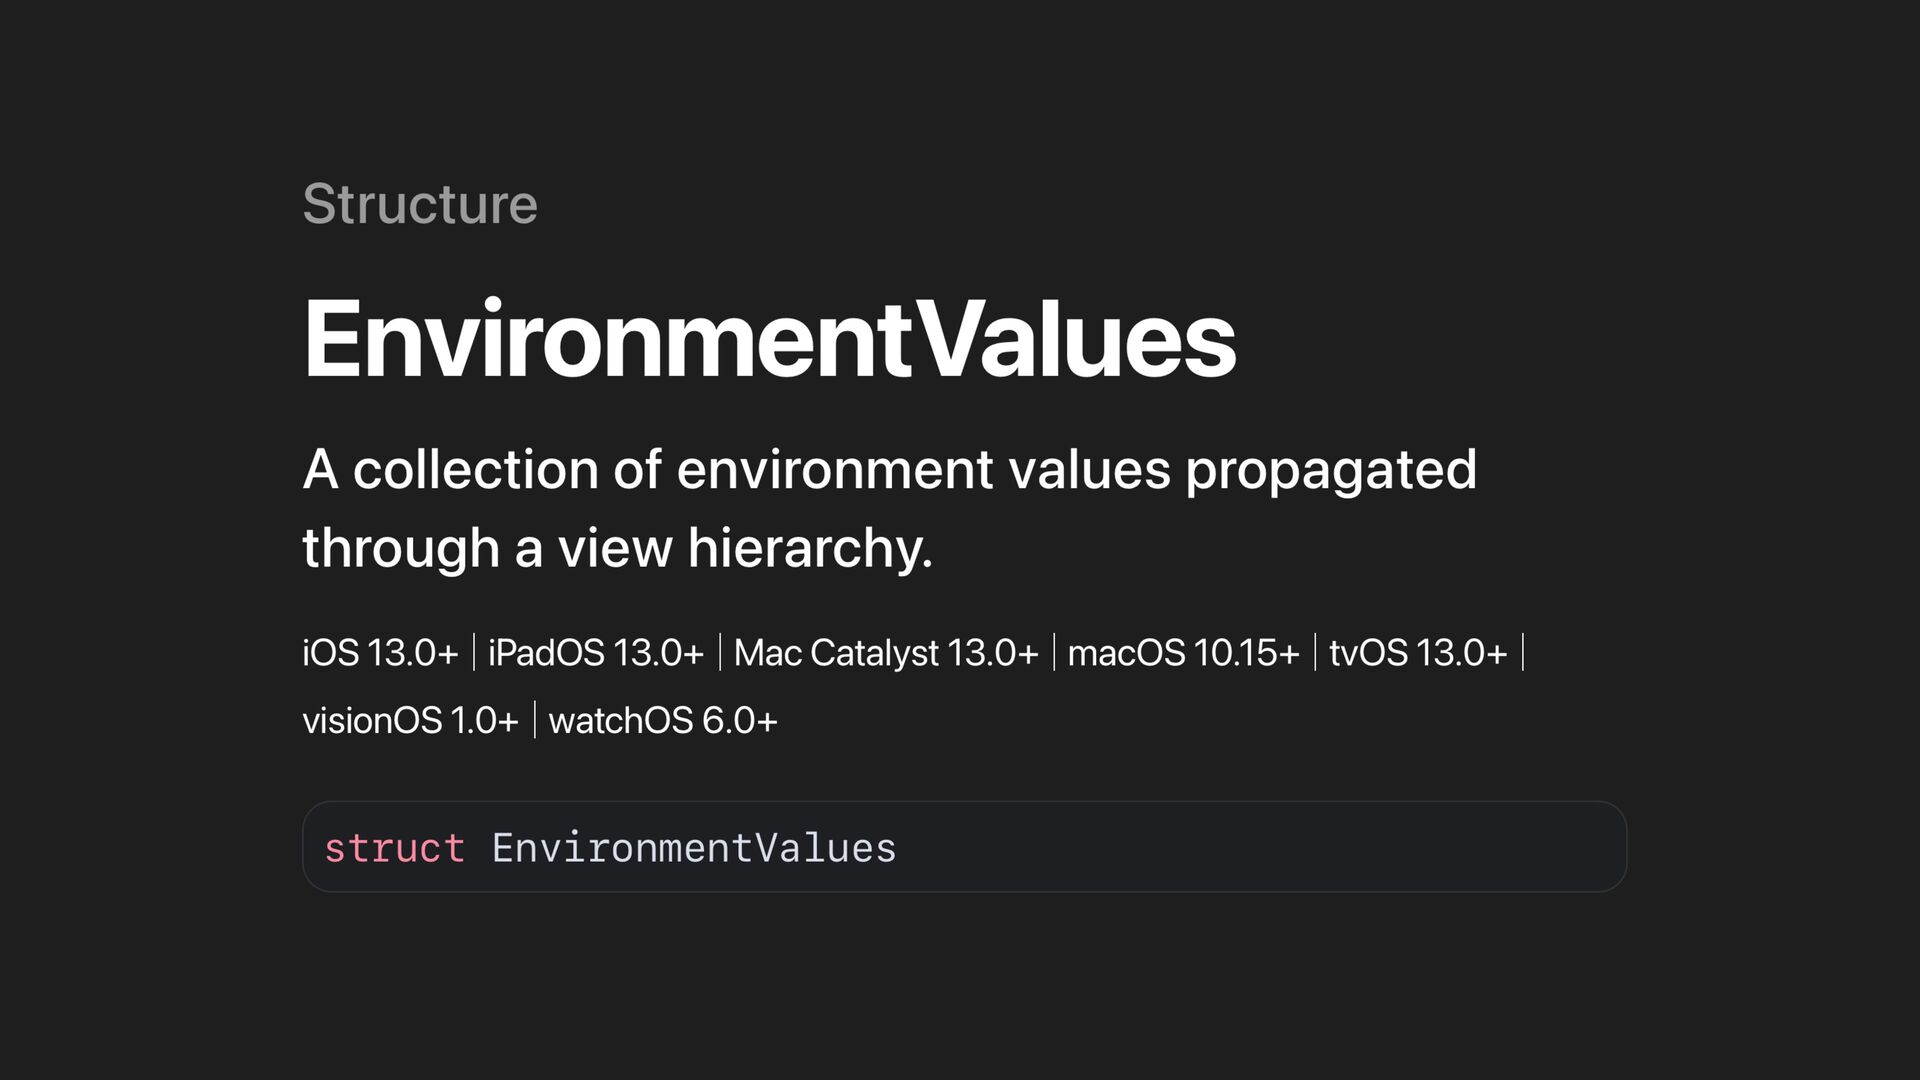This screenshot has height=1080, width=1920.
Task: Click the Mac Catalyst 13.0+ availability
Action: click(886, 653)
